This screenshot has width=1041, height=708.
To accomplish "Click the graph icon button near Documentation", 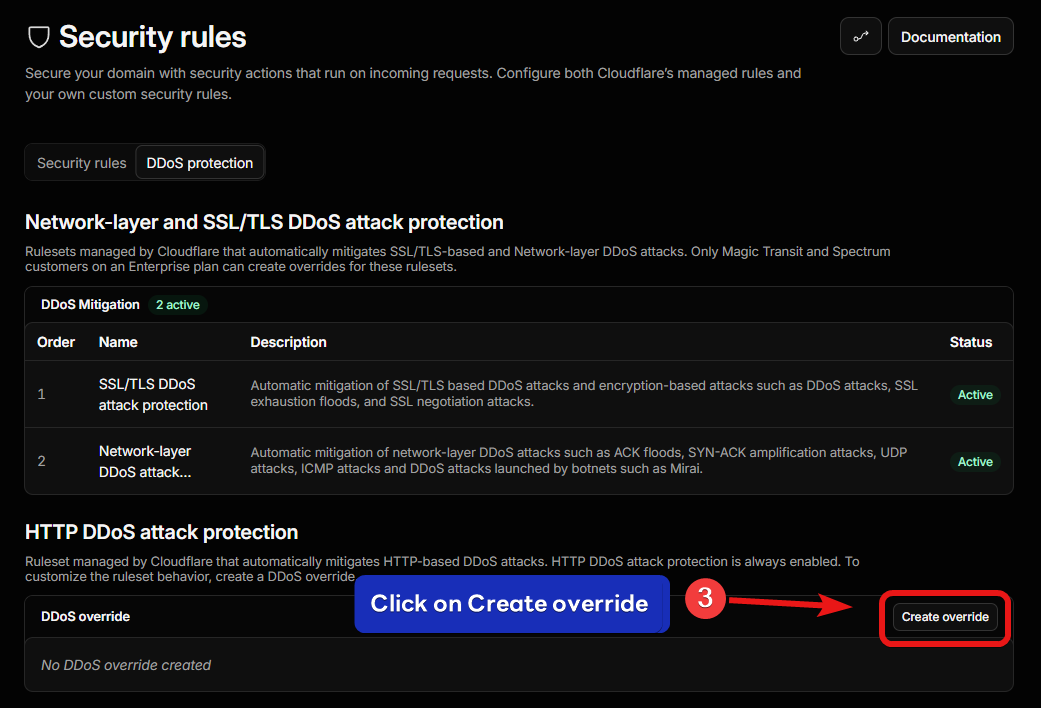I will pos(860,37).
